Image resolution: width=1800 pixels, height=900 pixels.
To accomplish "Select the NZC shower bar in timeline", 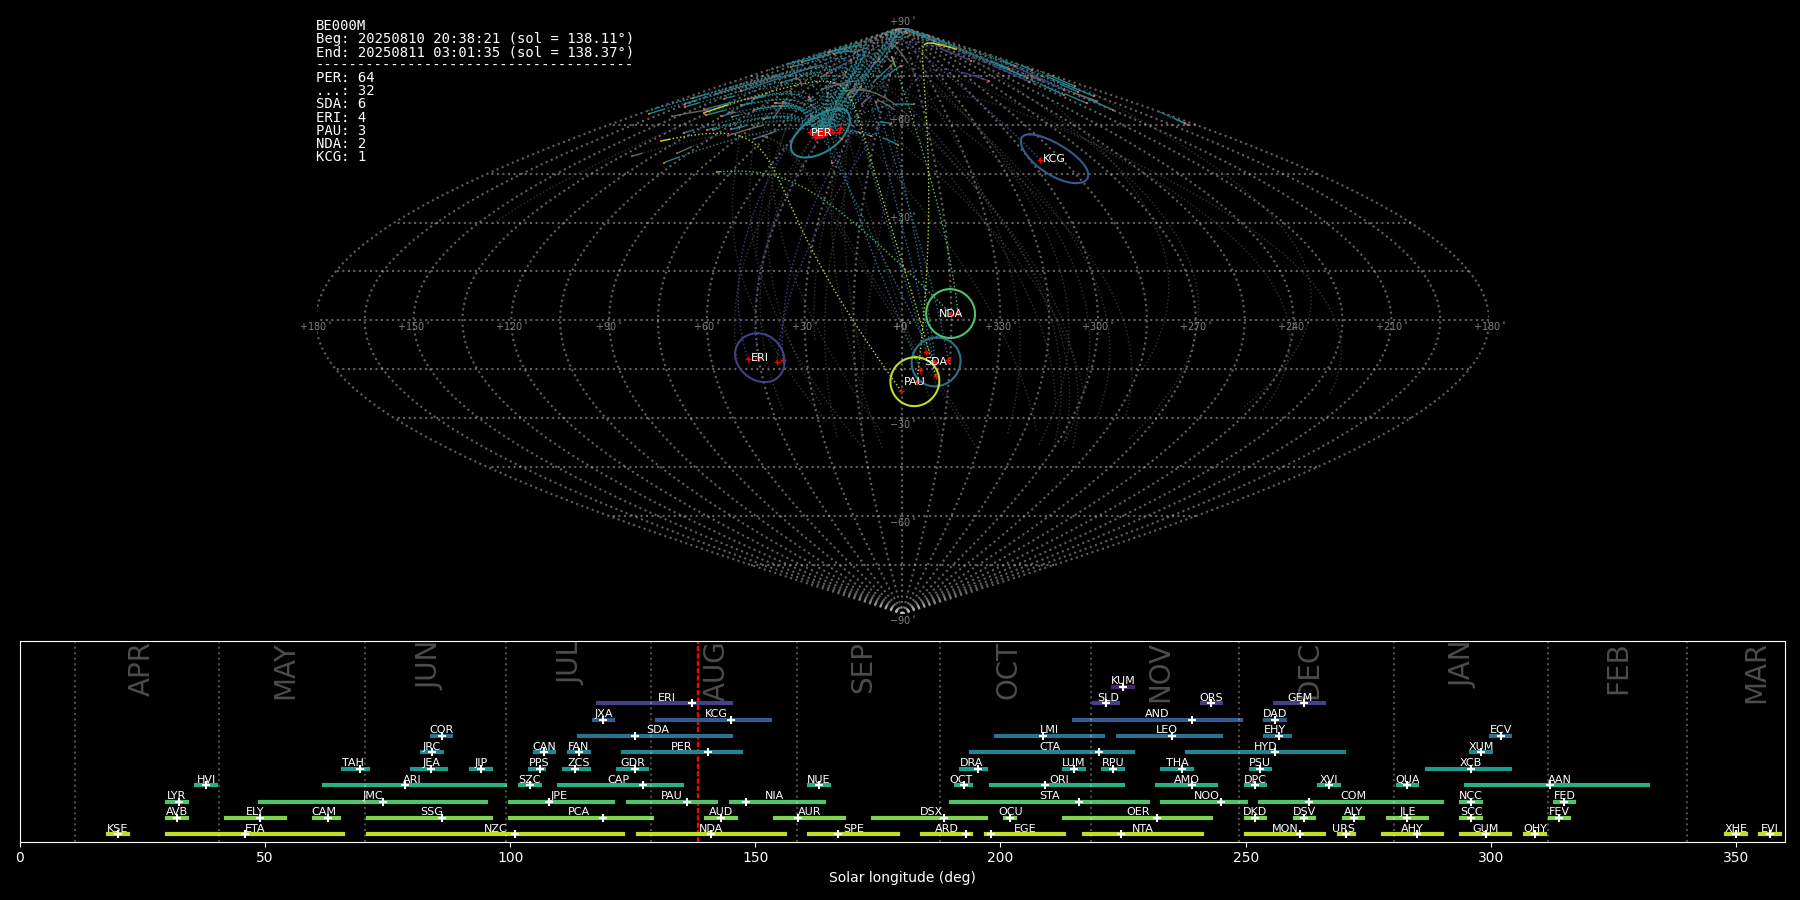I will click(495, 834).
